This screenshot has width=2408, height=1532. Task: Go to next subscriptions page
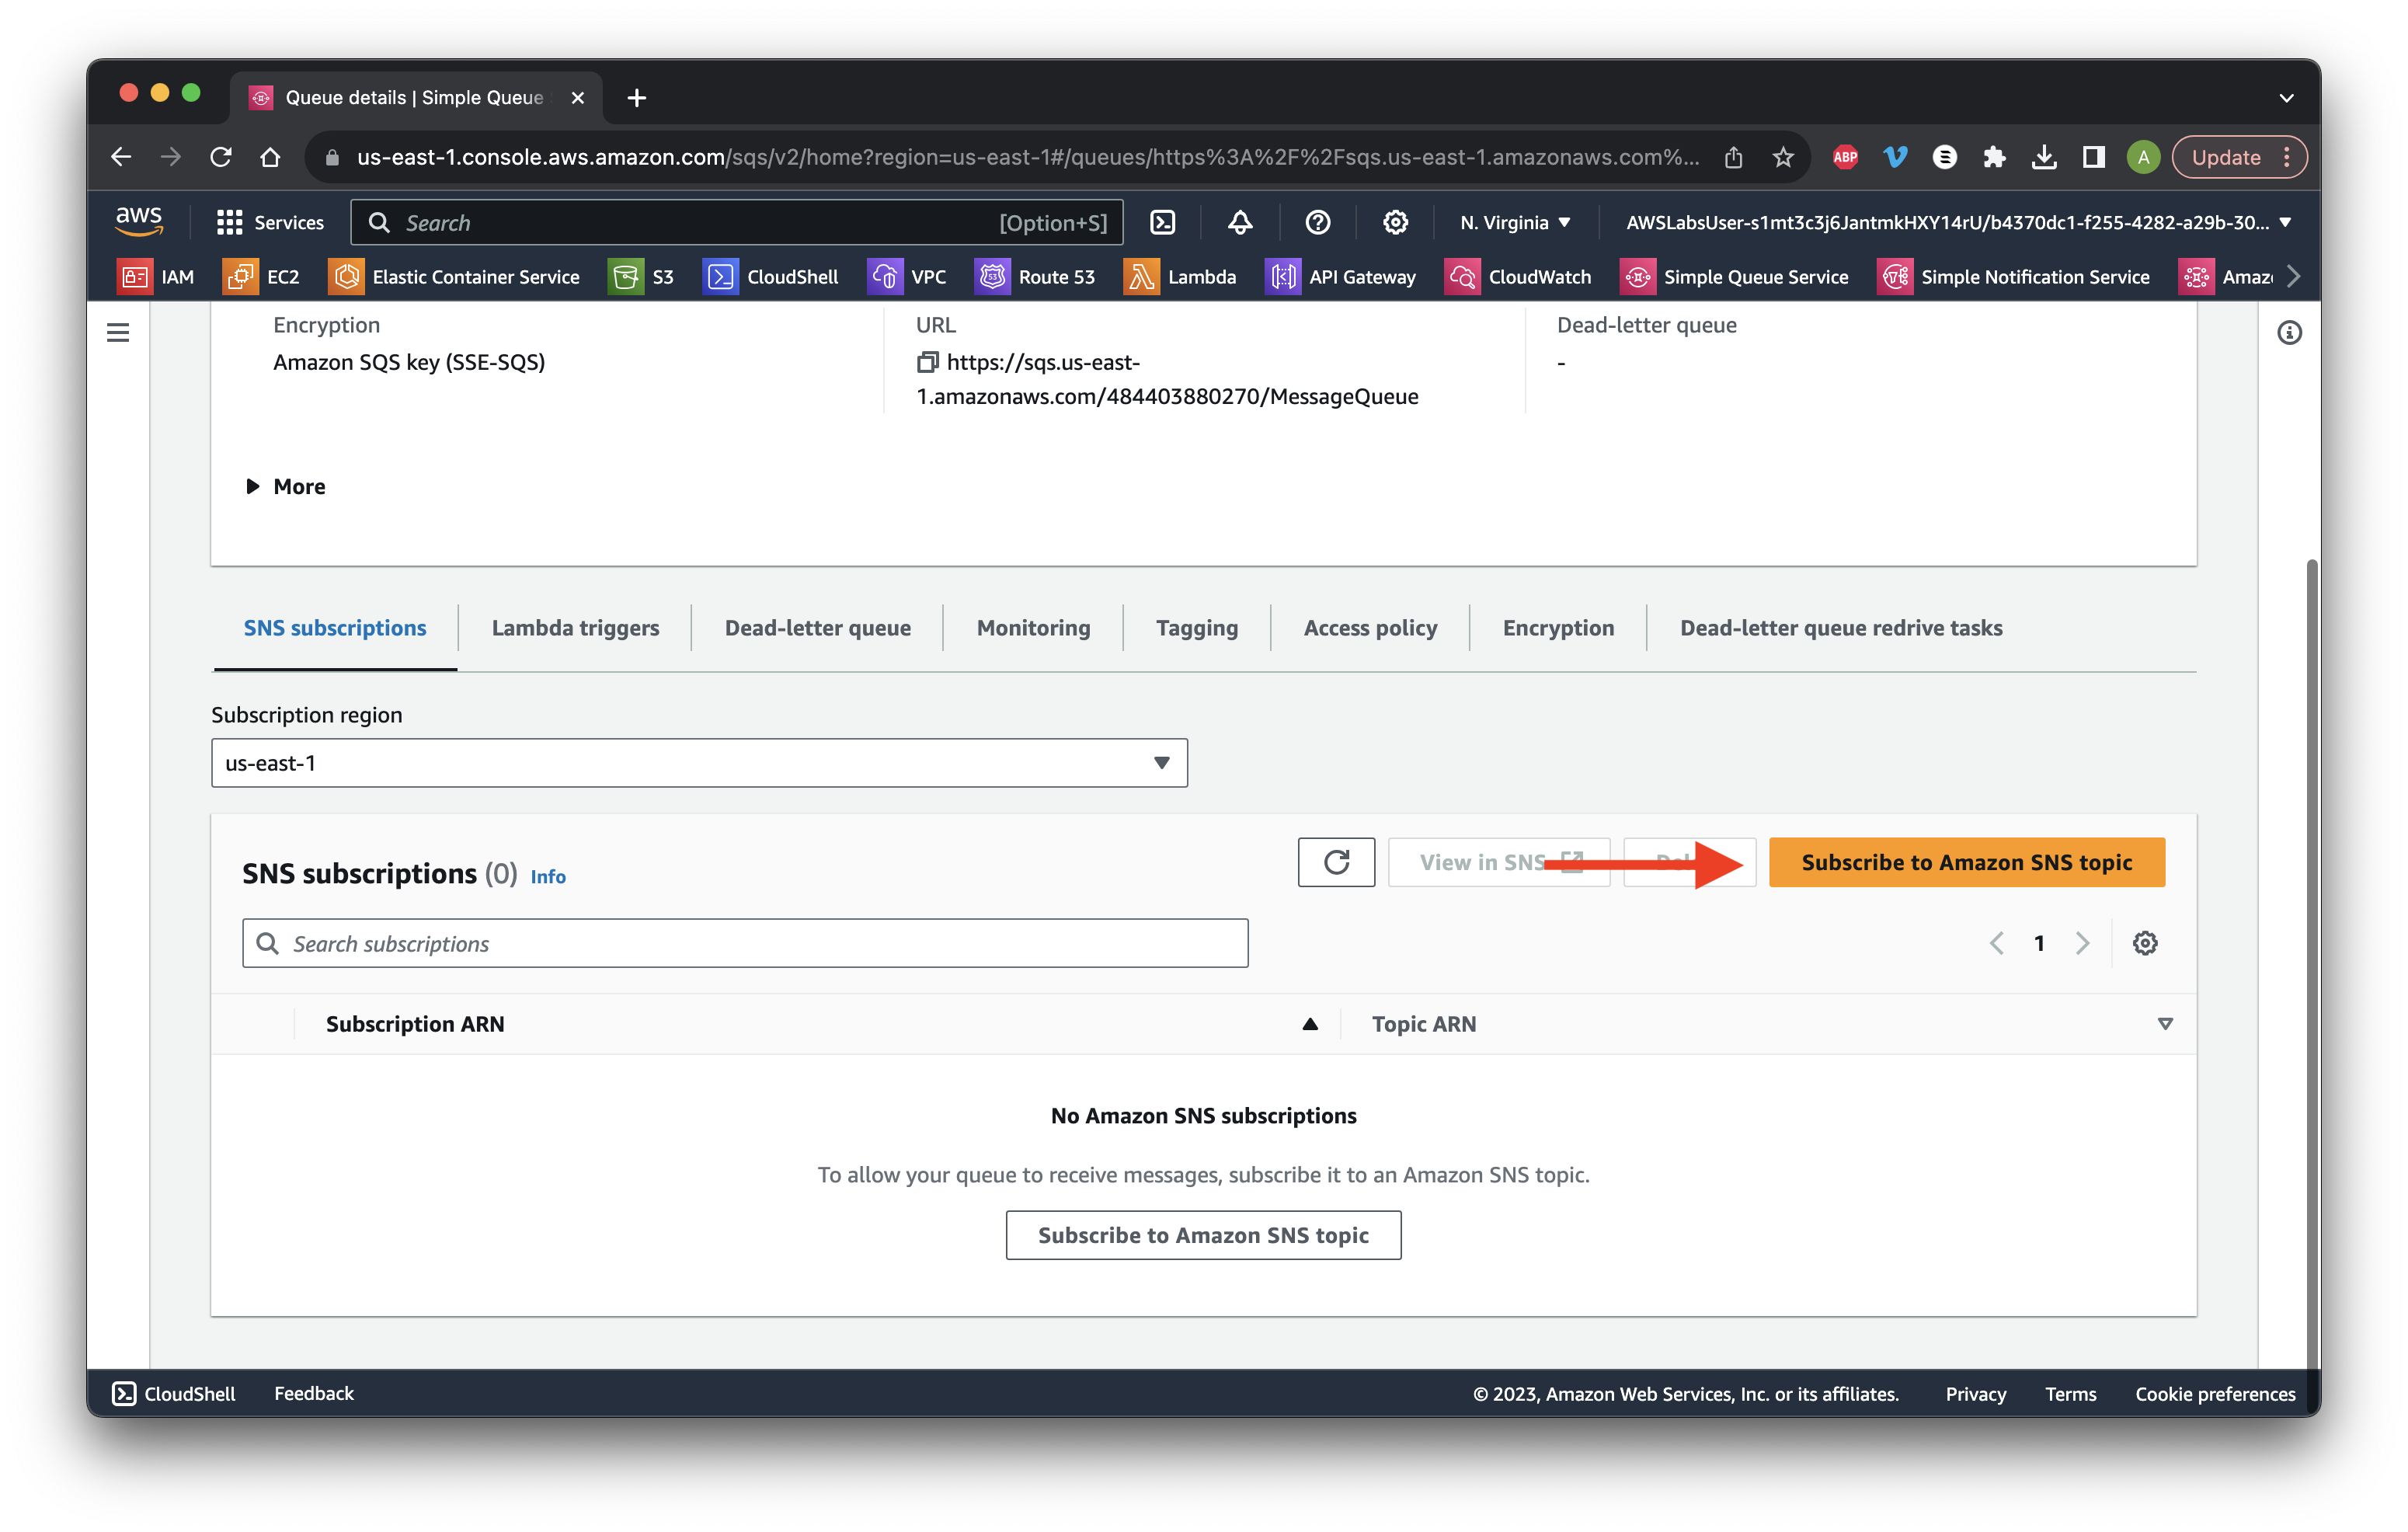coord(2083,943)
